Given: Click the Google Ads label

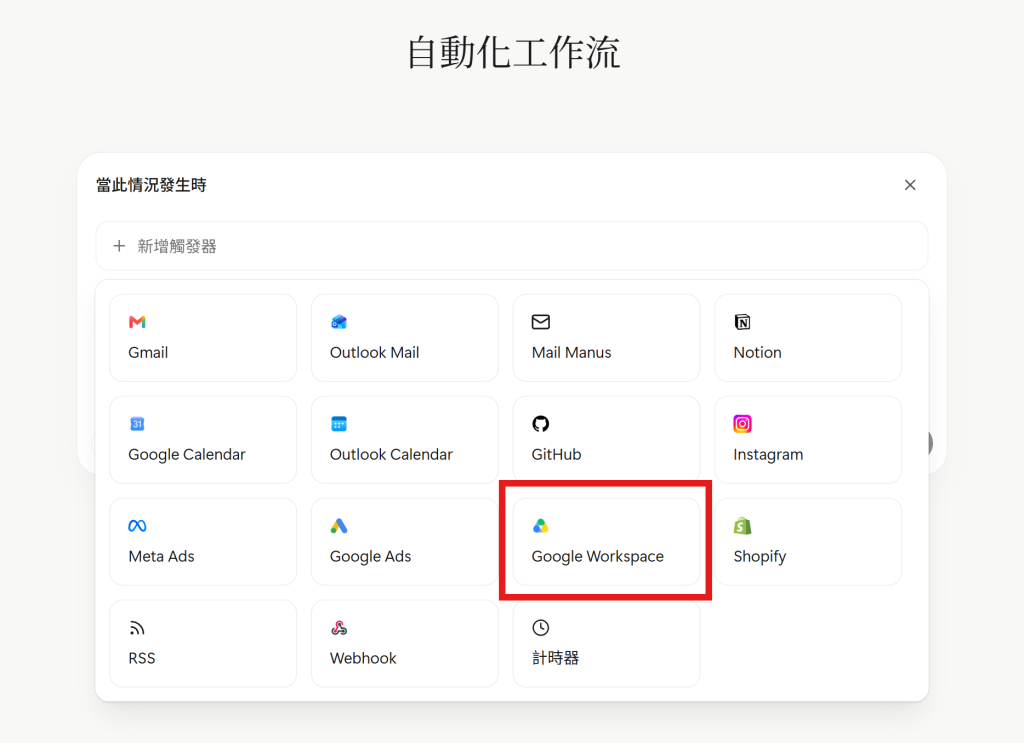Looking at the screenshot, I should (x=370, y=556).
